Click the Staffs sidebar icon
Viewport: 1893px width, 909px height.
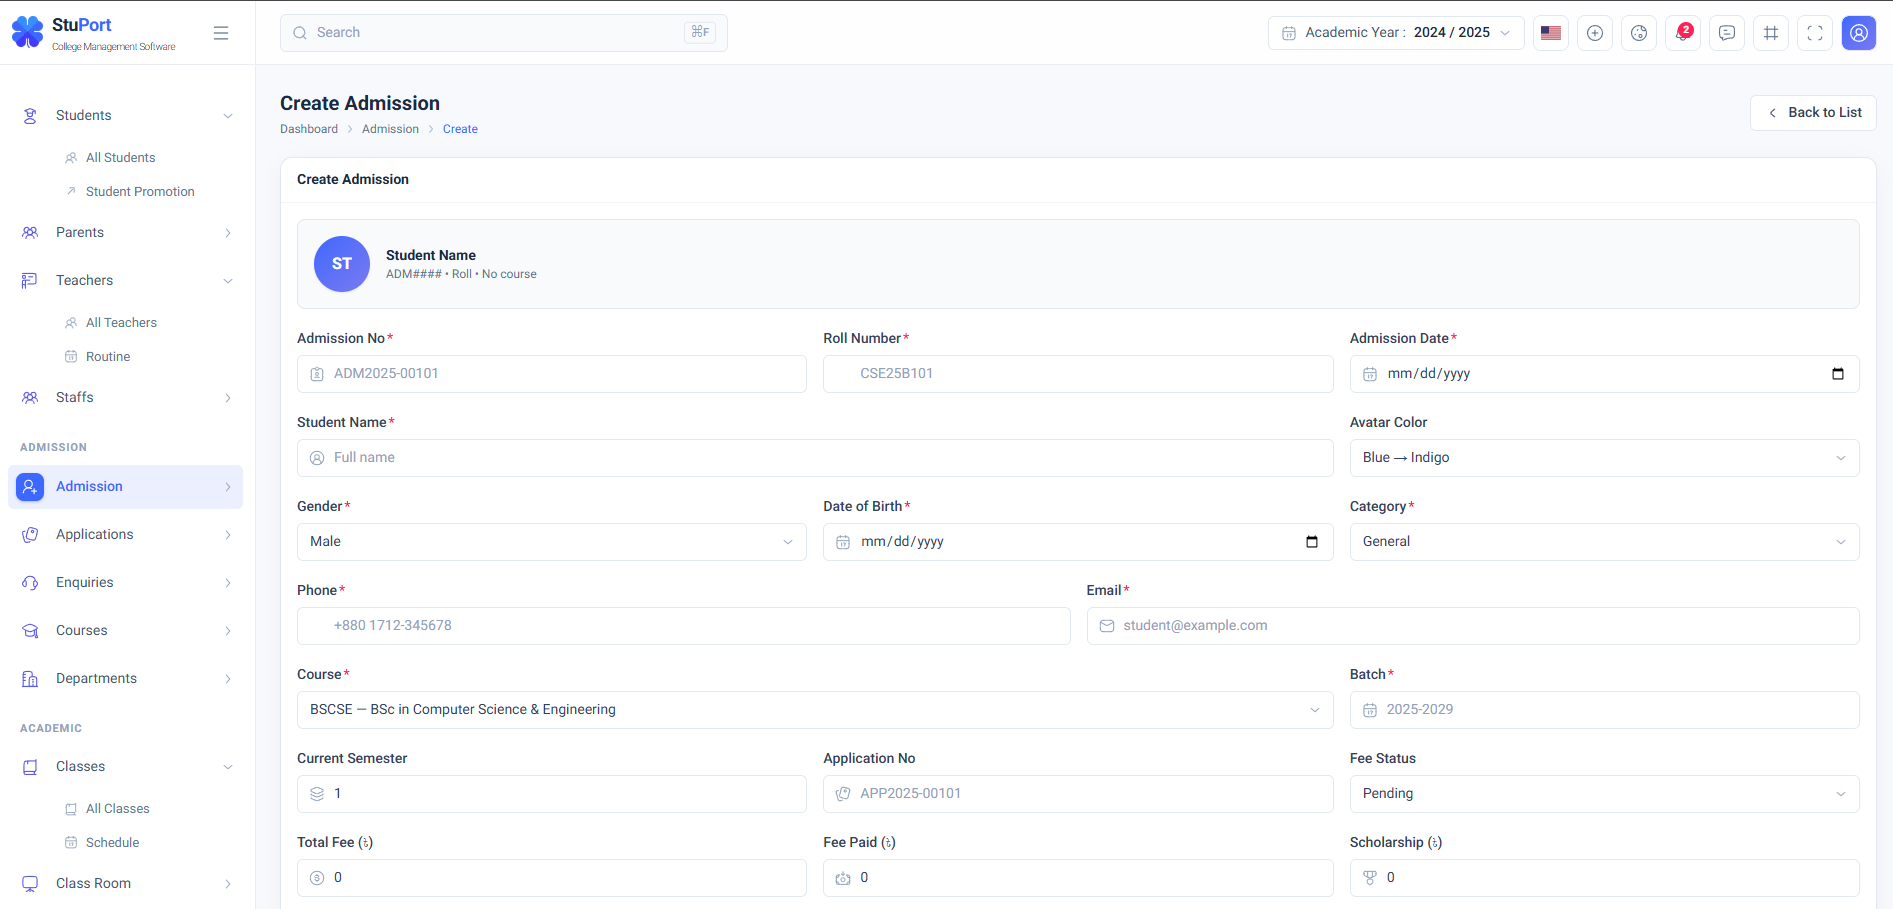click(x=30, y=398)
